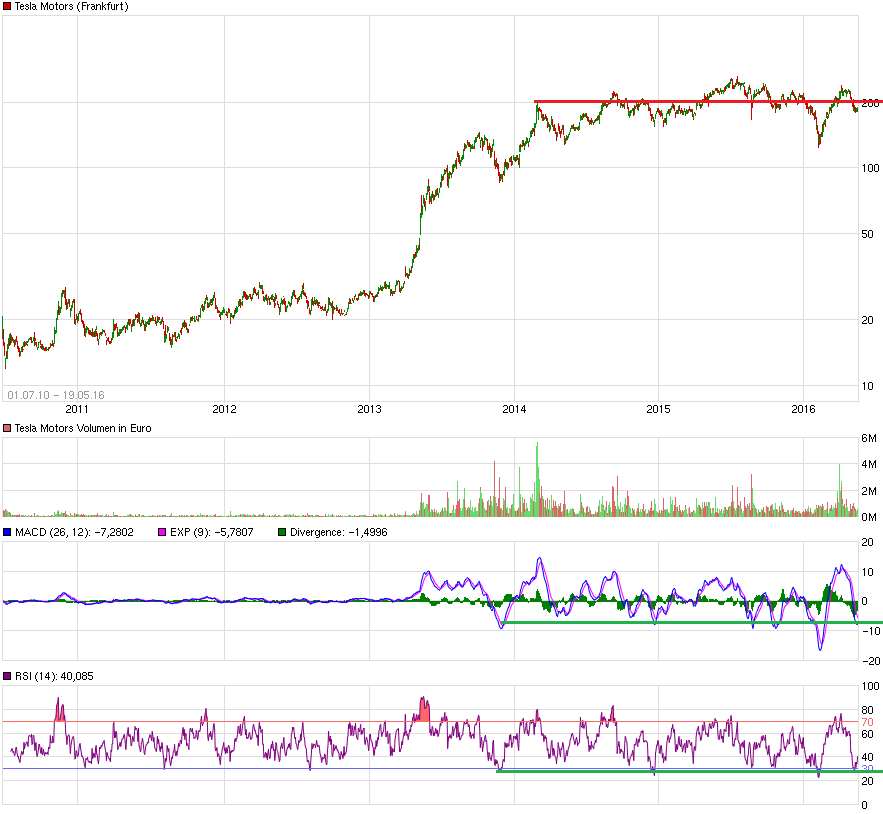This screenshot has height=814, width=883.
Task: Click the red Tesla Motors legend swatch
Action: (7, 7)
